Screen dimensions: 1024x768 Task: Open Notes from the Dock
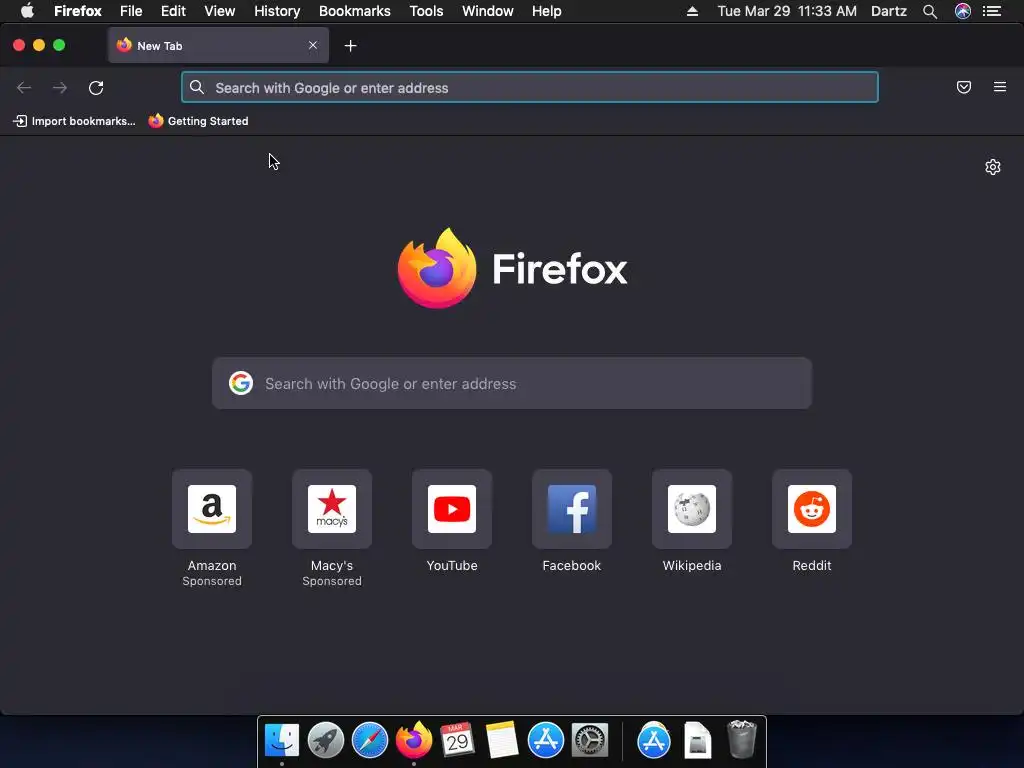point(502,740)
